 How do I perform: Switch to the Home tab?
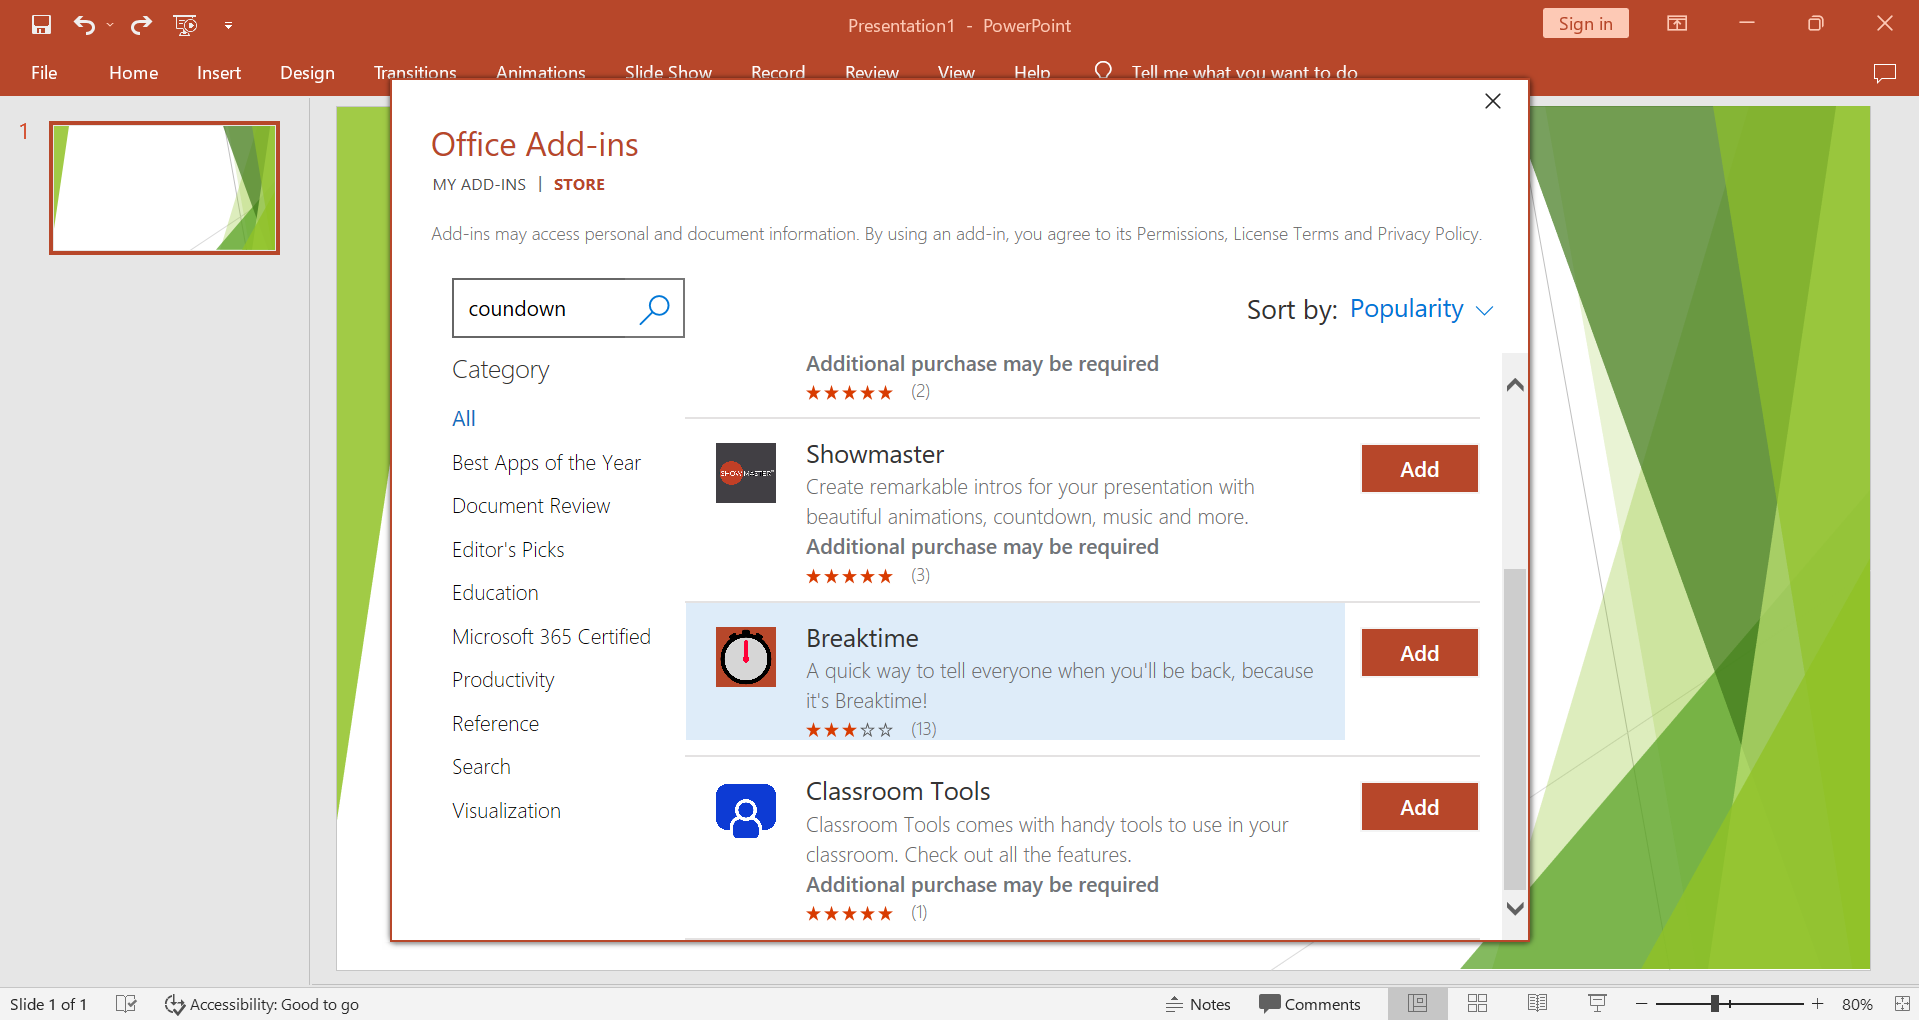click(134, 72)
